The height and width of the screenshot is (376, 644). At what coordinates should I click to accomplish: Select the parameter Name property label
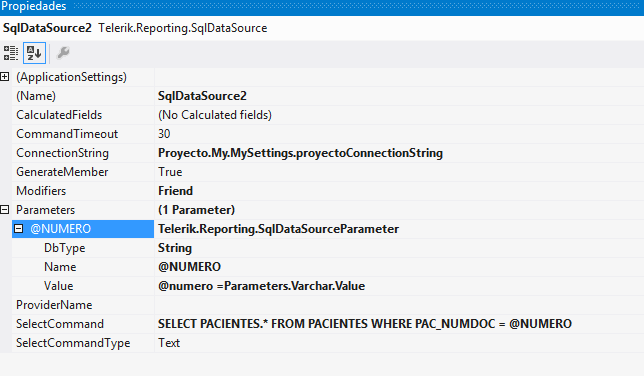(x=60, y=267)
